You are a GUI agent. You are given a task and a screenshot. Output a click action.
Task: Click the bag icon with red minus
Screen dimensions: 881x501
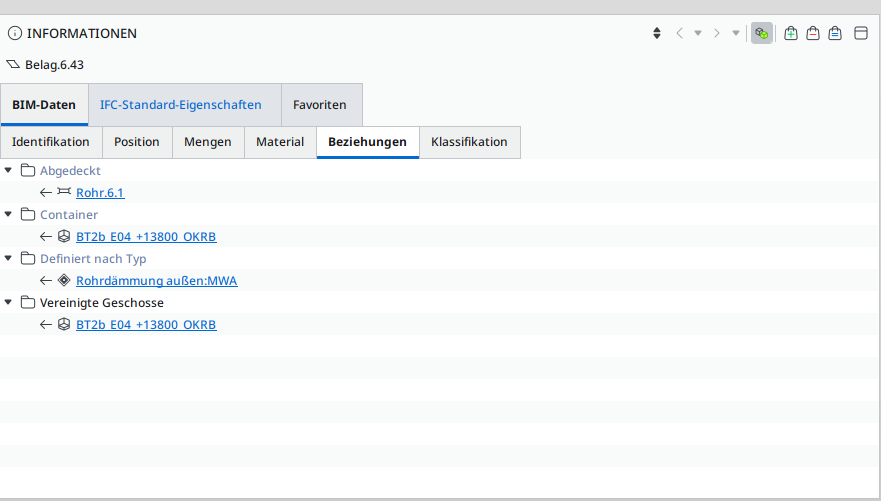point(813,33)
